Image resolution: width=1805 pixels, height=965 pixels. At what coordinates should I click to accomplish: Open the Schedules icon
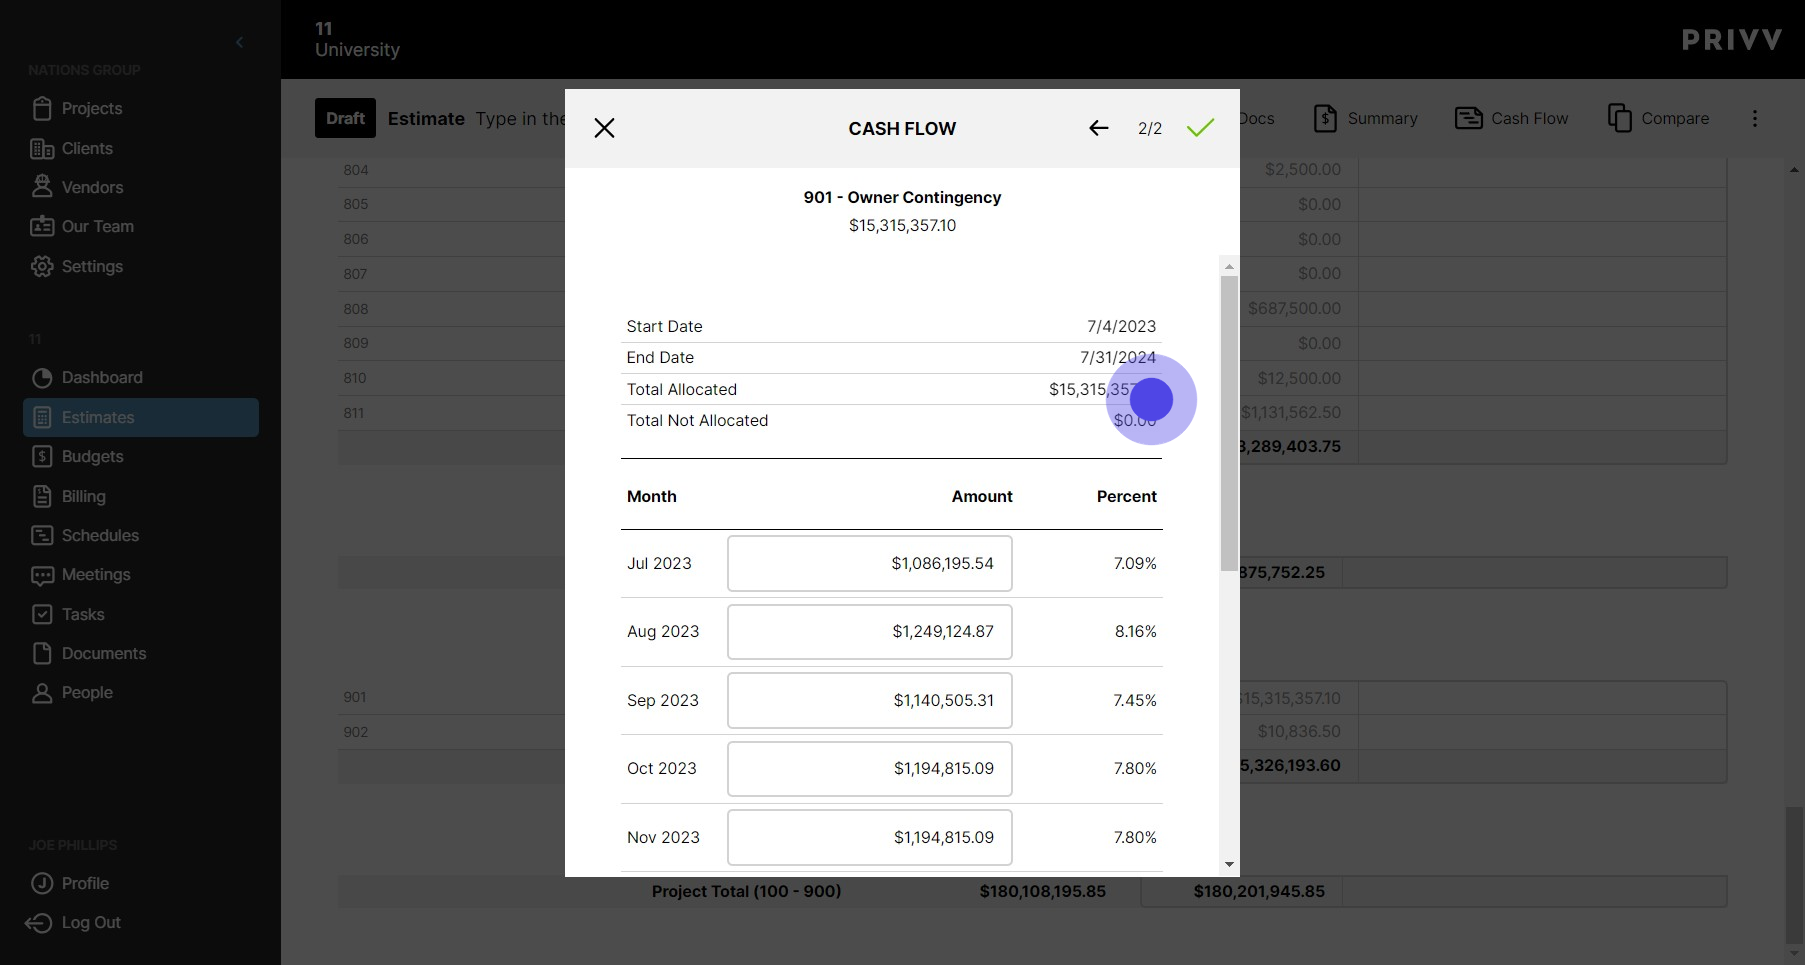coord(42,535)
